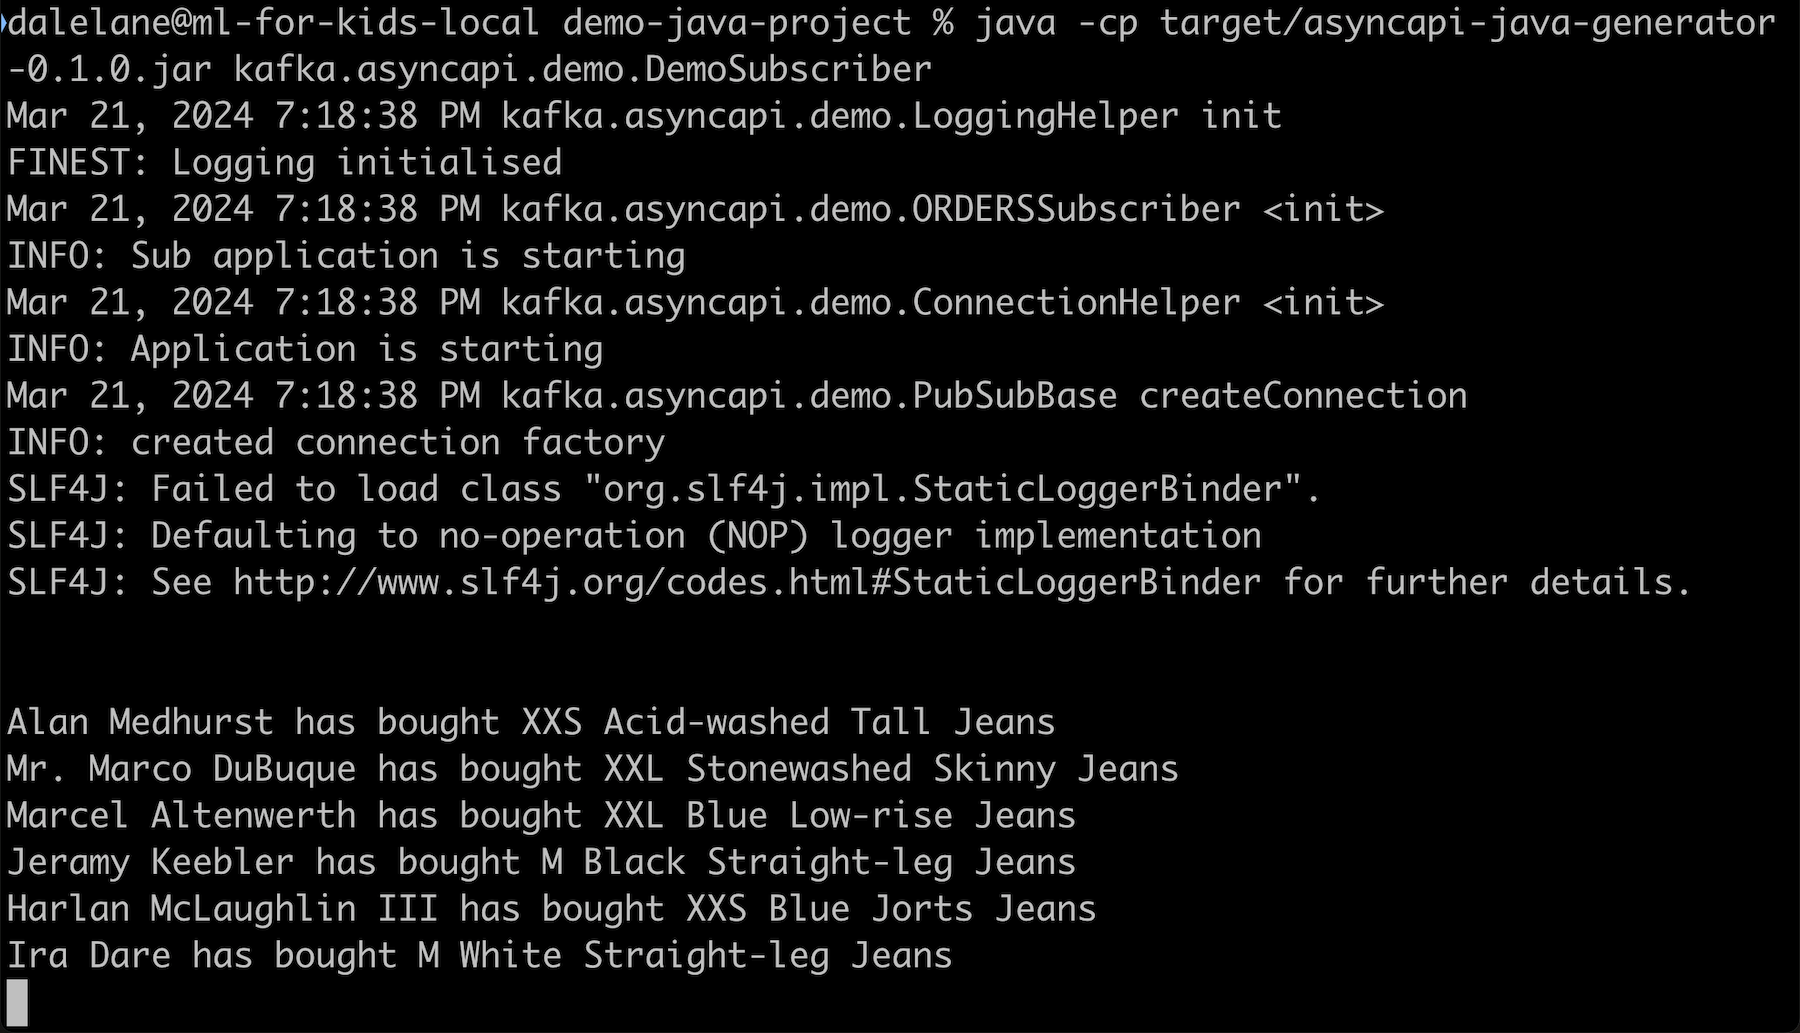This screenshot has width=1800, height=1033.
Task: Click the "INFO: created connection factory" line
Action: [x=336, y=442]
